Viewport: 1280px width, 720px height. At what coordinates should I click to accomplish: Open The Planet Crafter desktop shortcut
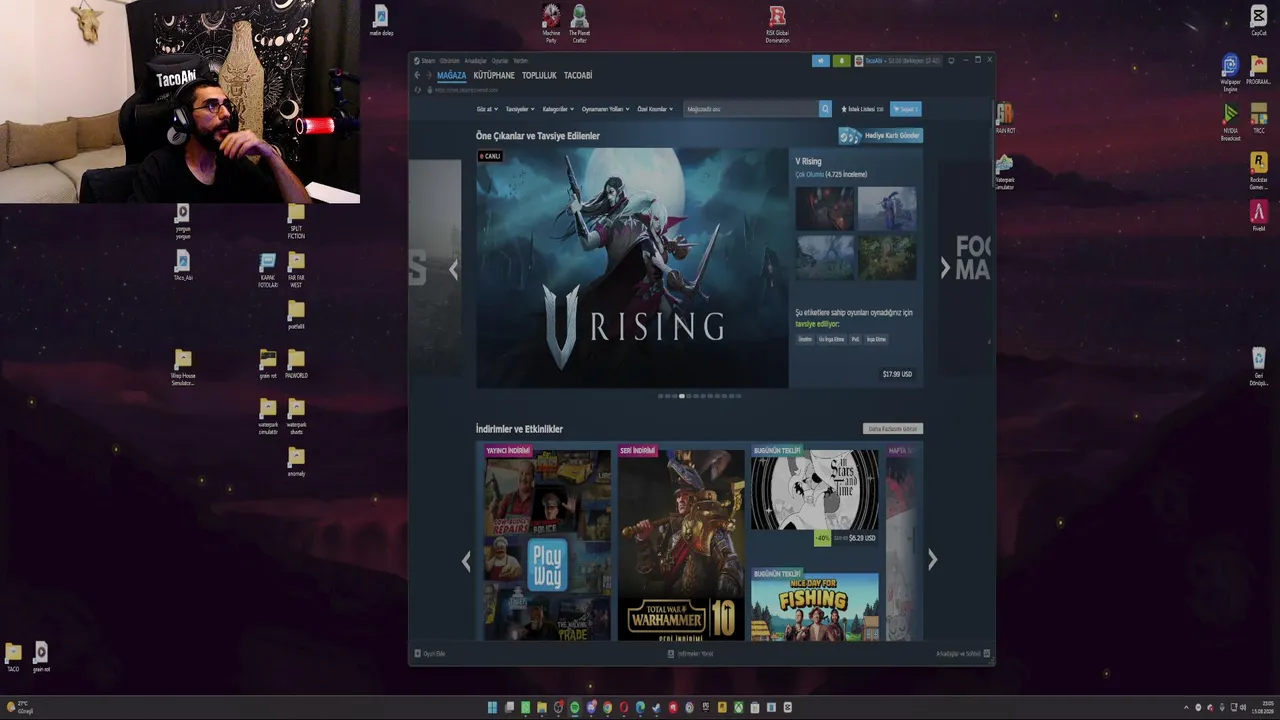click(x=579, y=23)
